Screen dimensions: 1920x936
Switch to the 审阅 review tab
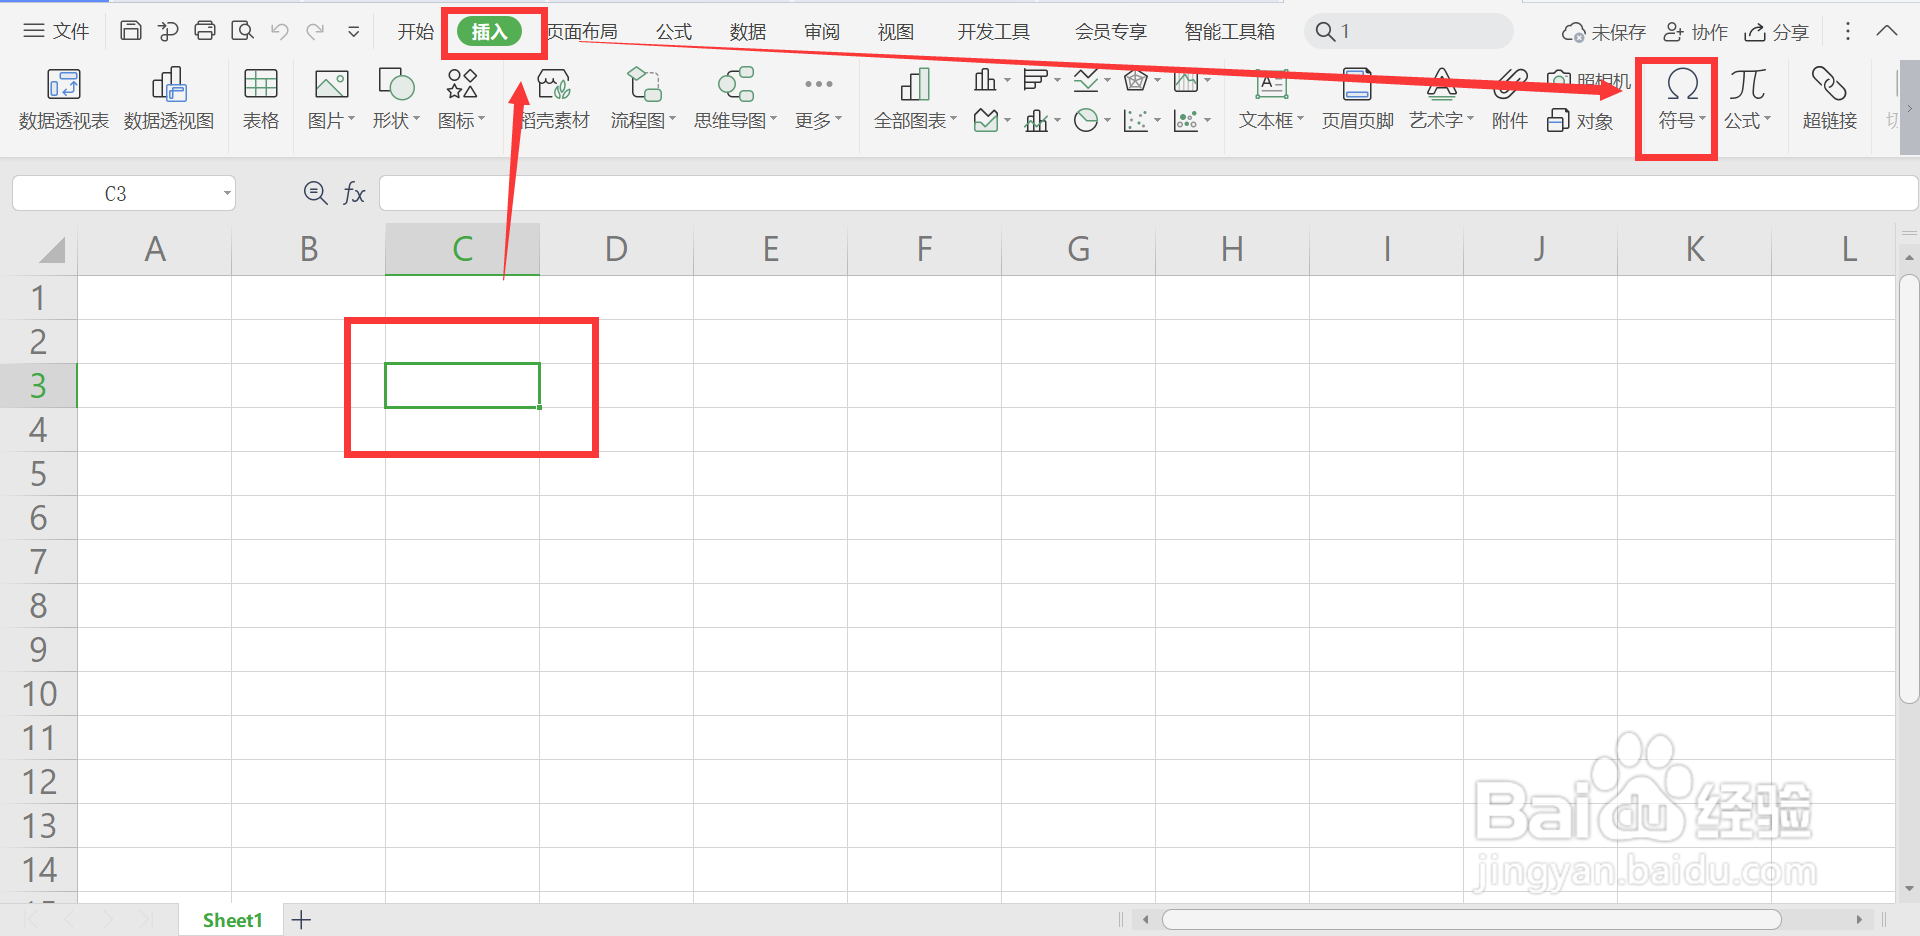tap(822, 32)
